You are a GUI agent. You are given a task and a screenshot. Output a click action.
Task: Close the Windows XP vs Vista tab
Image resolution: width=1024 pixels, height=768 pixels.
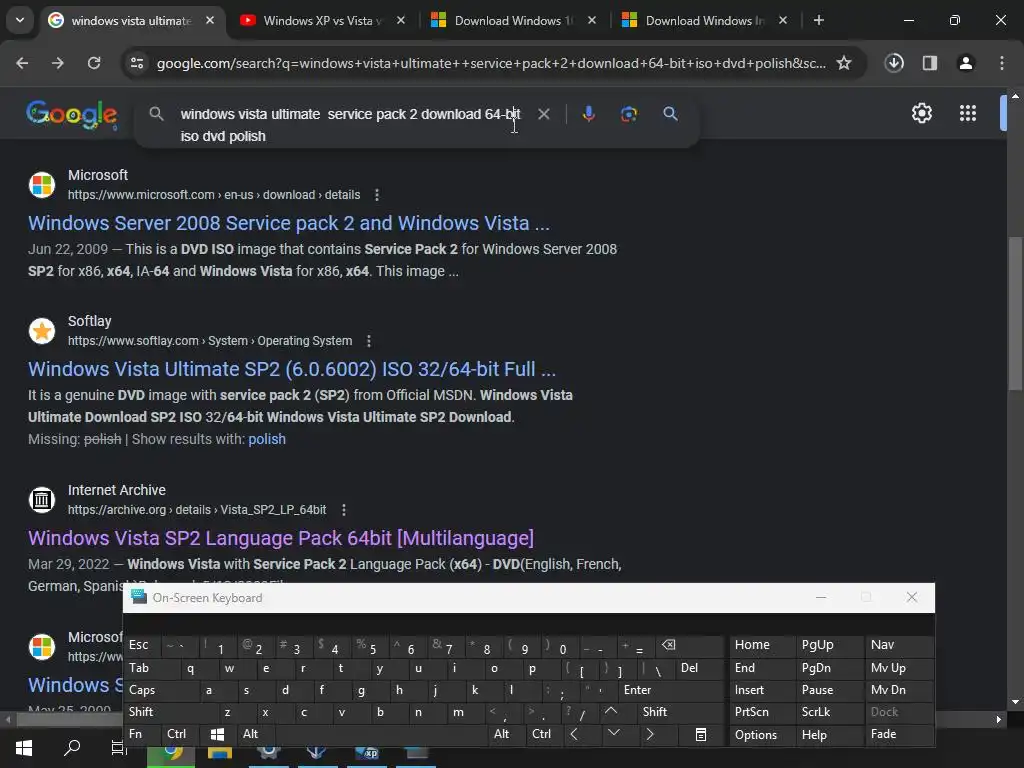401,20
